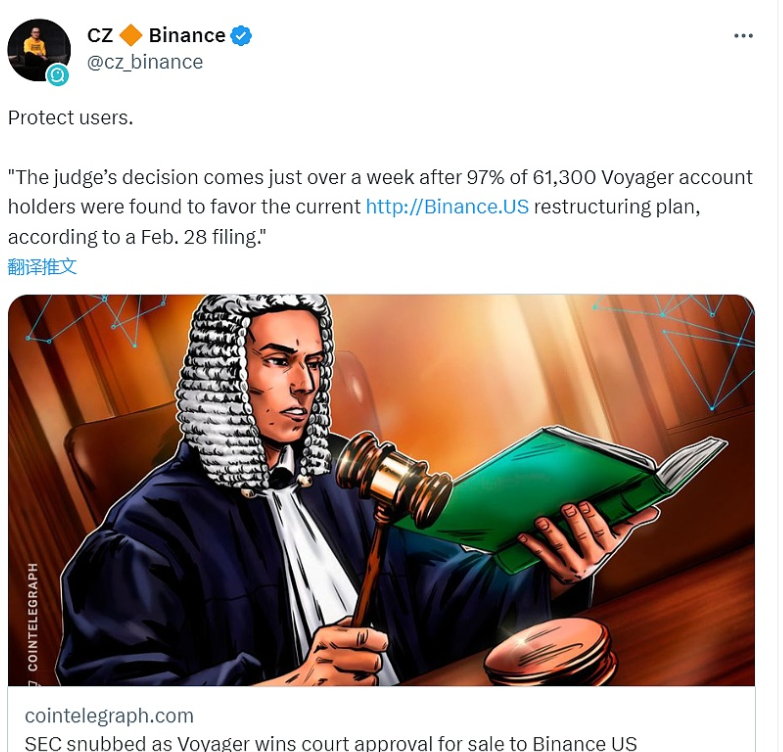Click the Protect users tweet text
This screenshot has height=752, width=783.
[70, 118]
